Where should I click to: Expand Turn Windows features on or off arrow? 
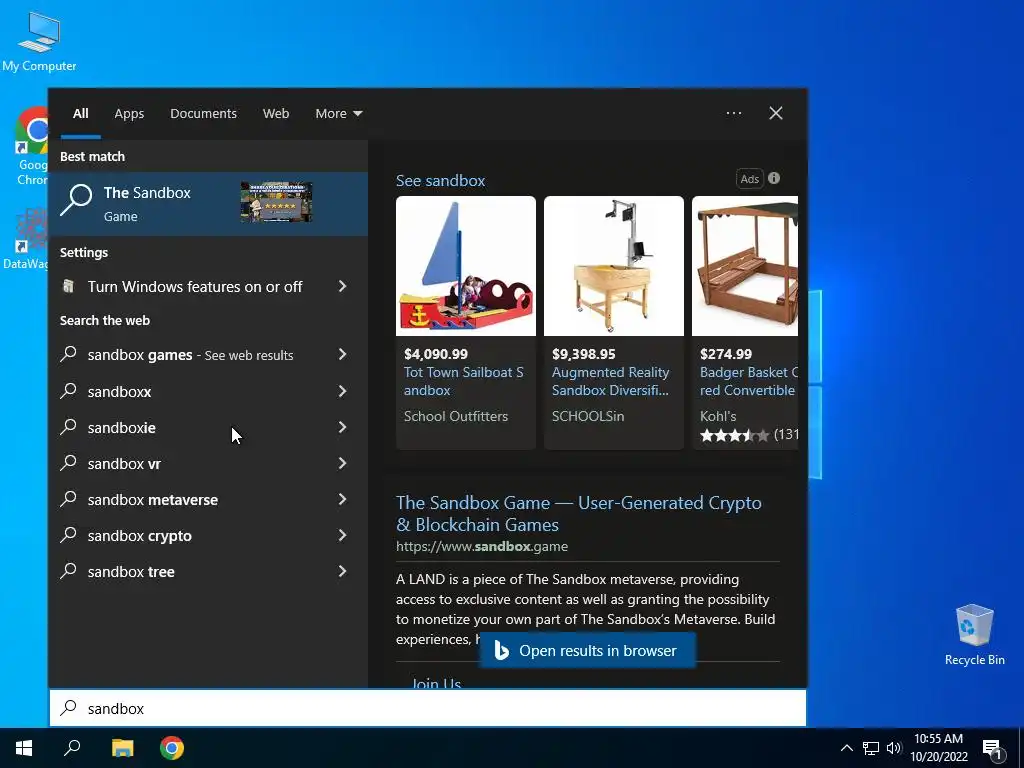tap(342, 286)
